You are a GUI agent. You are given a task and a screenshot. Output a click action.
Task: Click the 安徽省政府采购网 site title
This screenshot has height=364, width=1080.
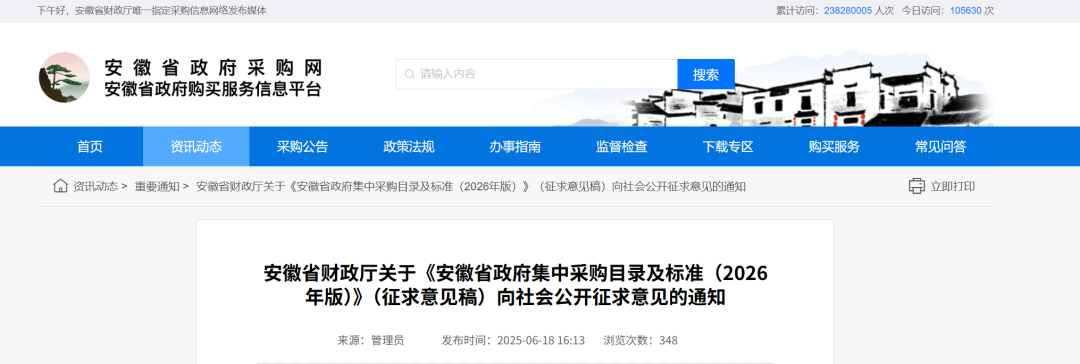[x=213, y=68]
